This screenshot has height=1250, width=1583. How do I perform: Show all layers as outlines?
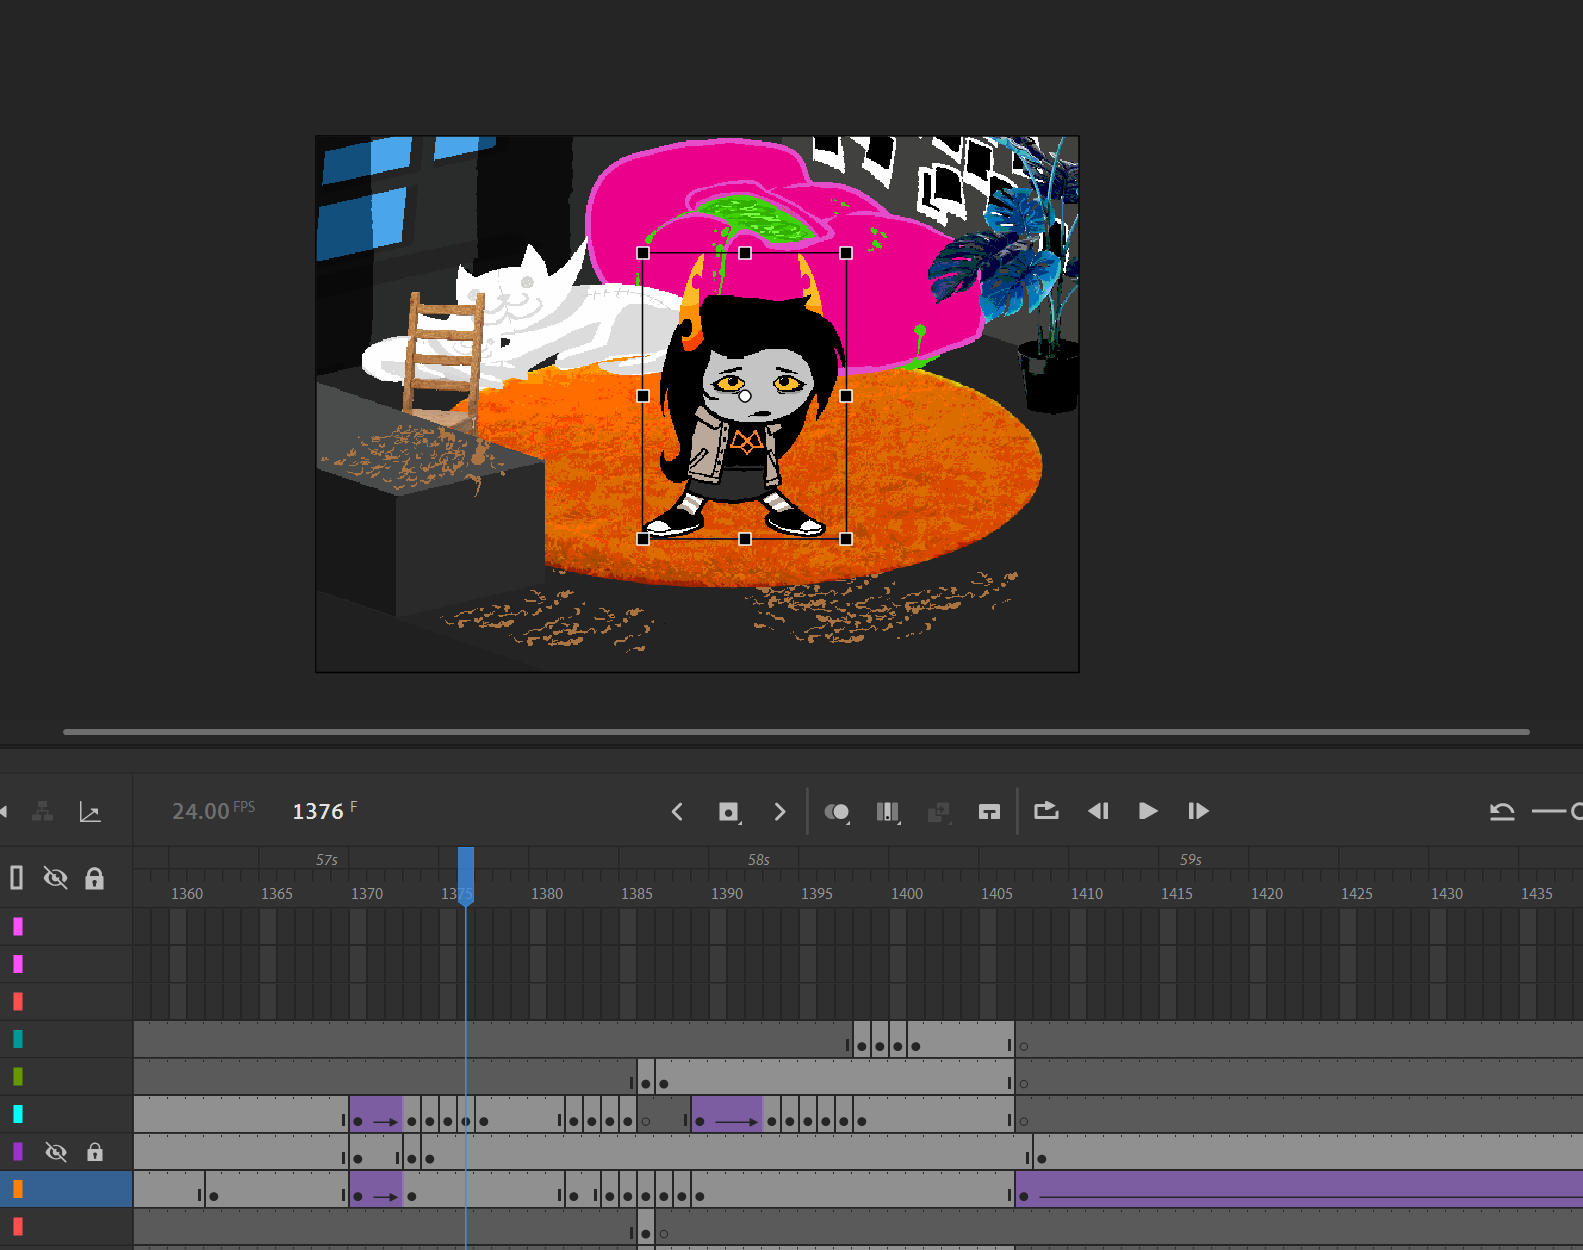(x=16, y=878)
